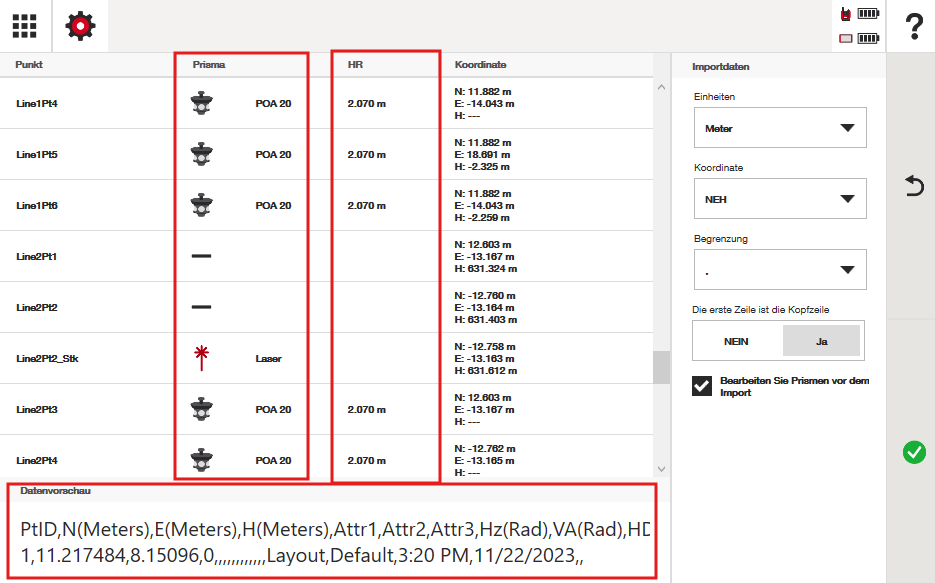Open the red gear settings
The height and width of the screenshot is (583, 935).
[x=81, y=26]
